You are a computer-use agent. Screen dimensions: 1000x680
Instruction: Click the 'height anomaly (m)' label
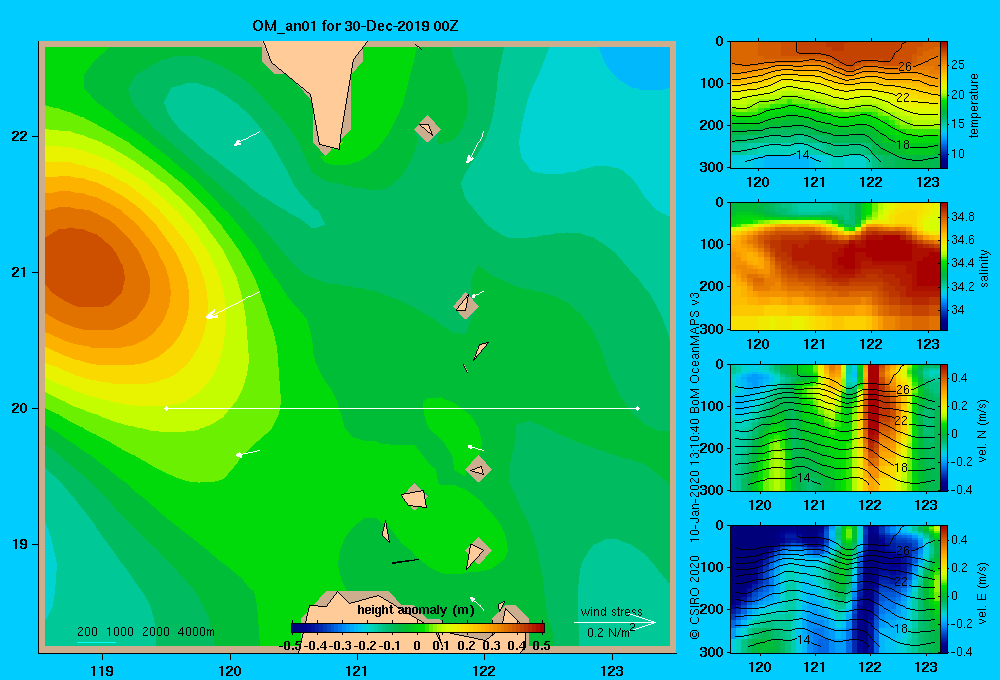[416, 610]
